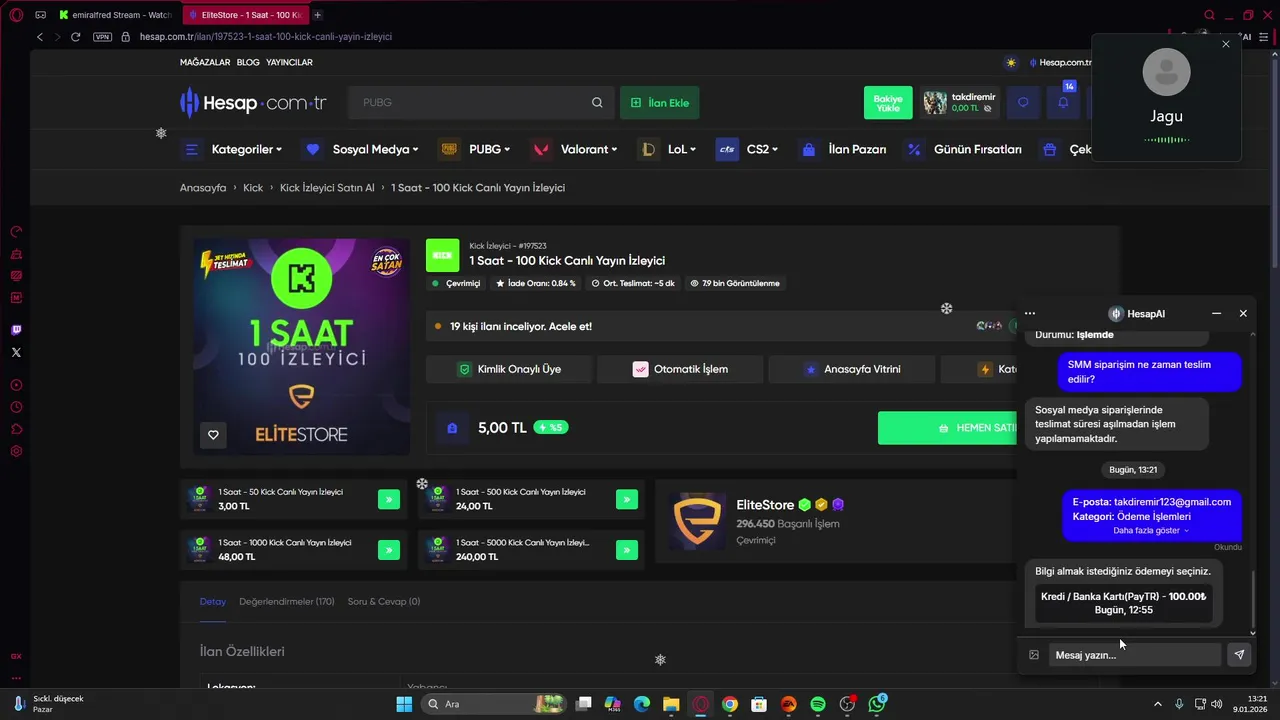Open MAĞAZALAR top menu link
1280x720 pixels.
click(x=205, y=62)
